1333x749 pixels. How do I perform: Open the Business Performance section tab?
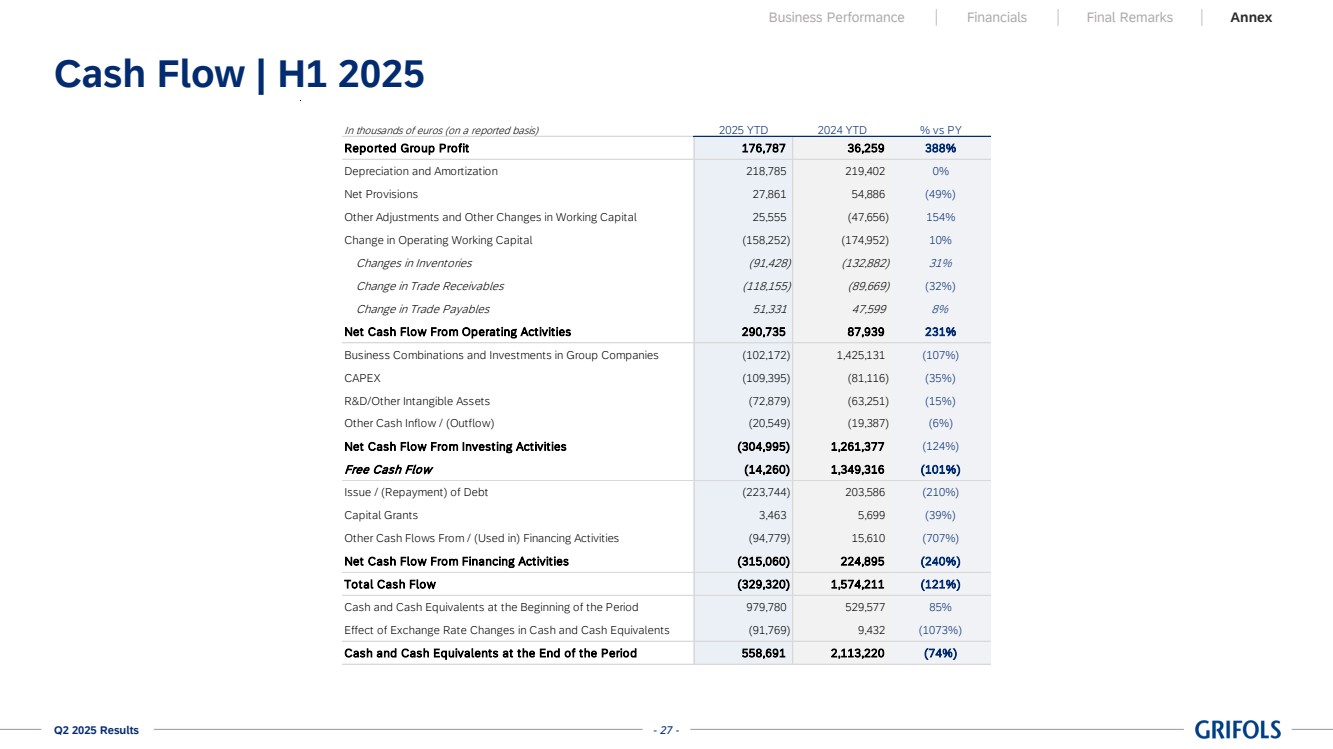point(836,17)
